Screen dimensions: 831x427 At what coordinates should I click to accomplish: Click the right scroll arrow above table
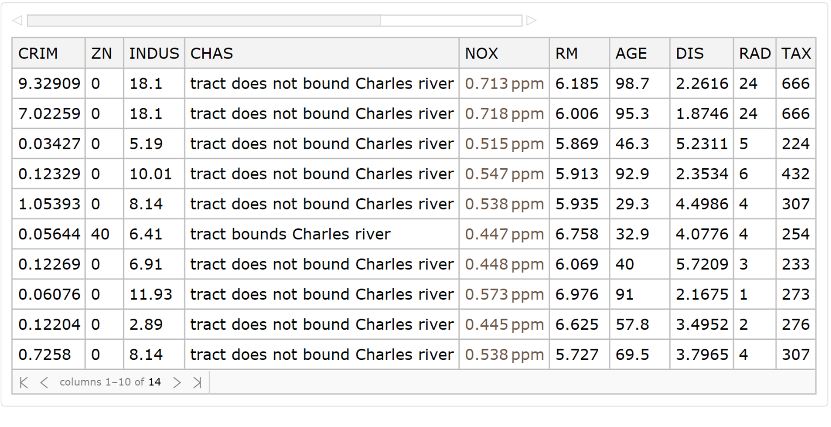(532, 20)
